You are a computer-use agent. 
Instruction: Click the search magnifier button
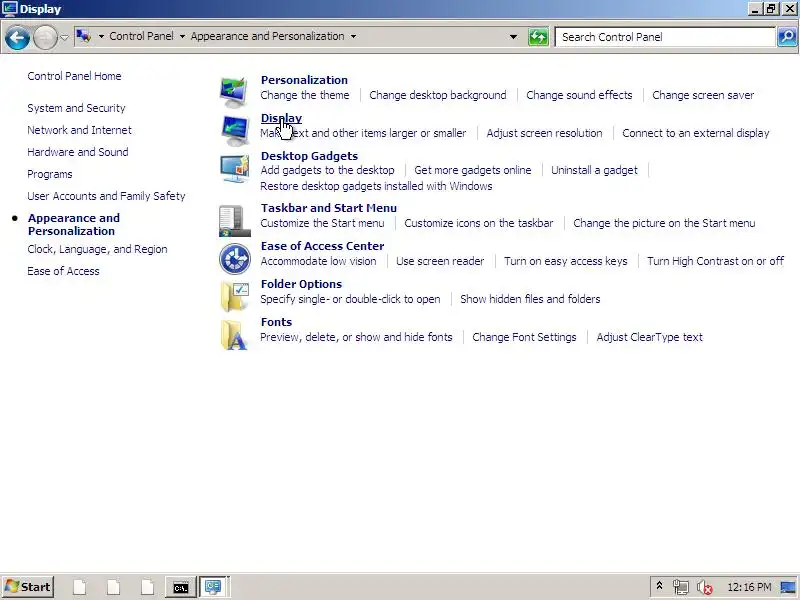point(787,37)
